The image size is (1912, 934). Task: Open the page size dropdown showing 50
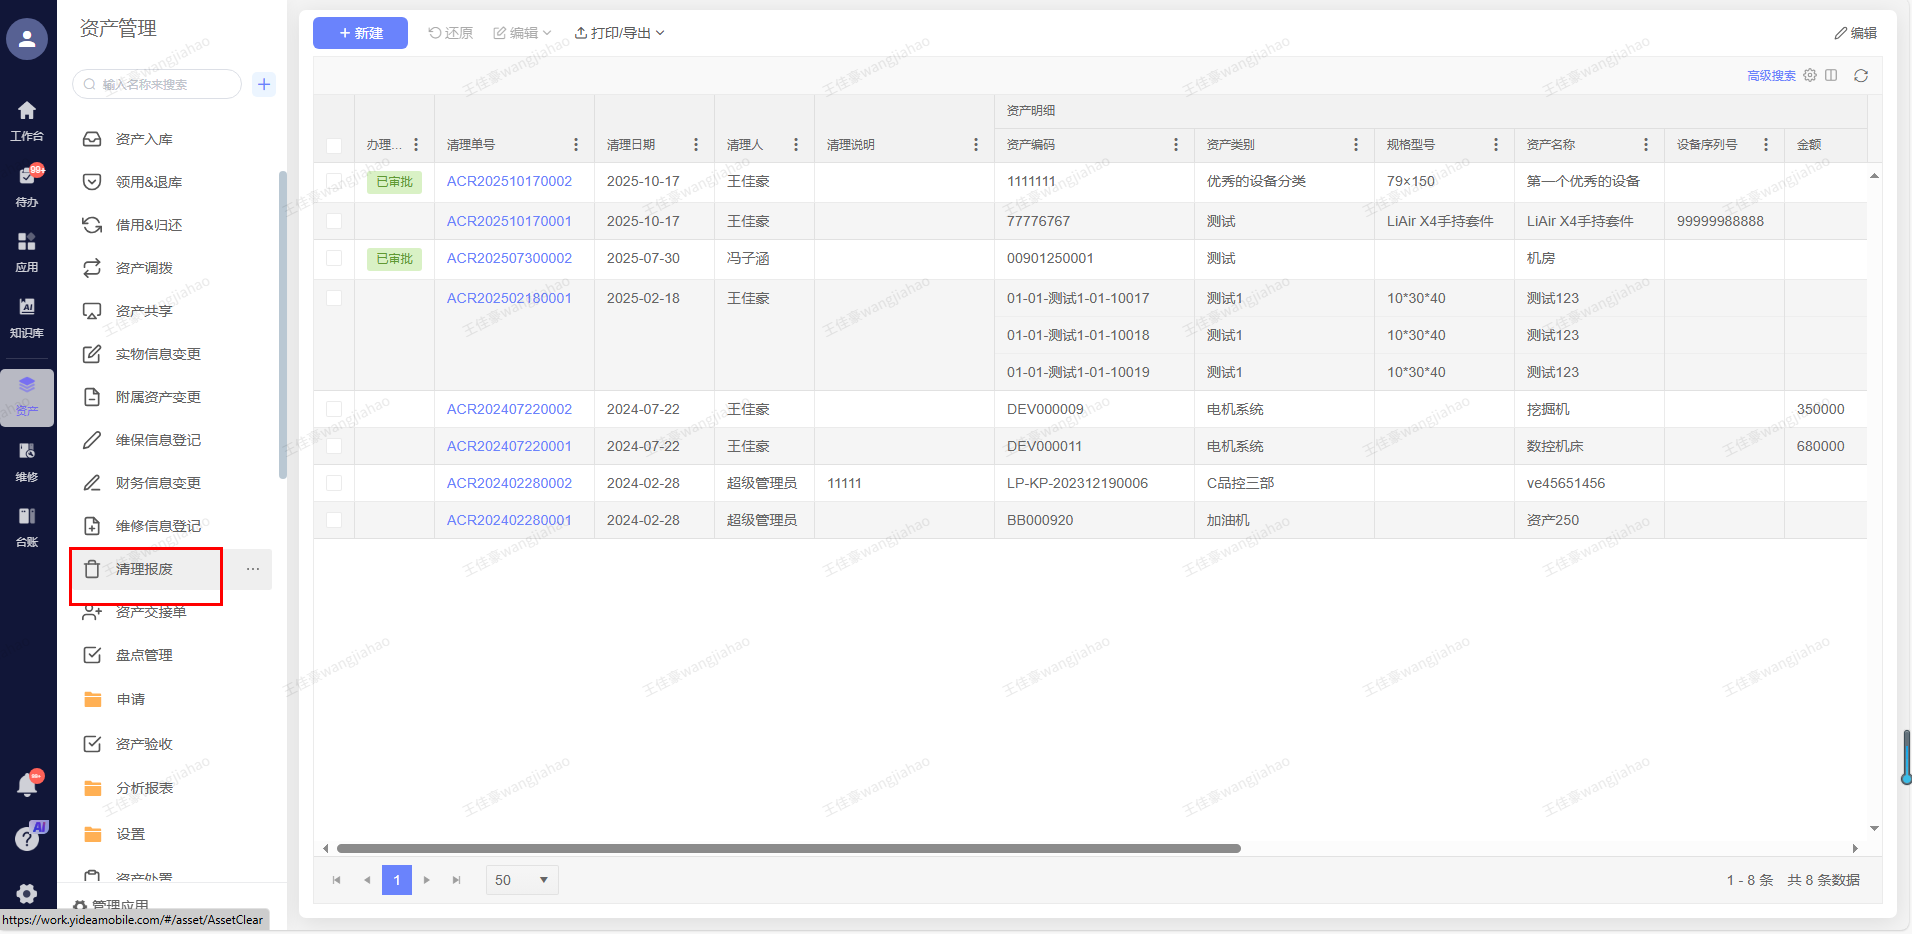(522, 880)
